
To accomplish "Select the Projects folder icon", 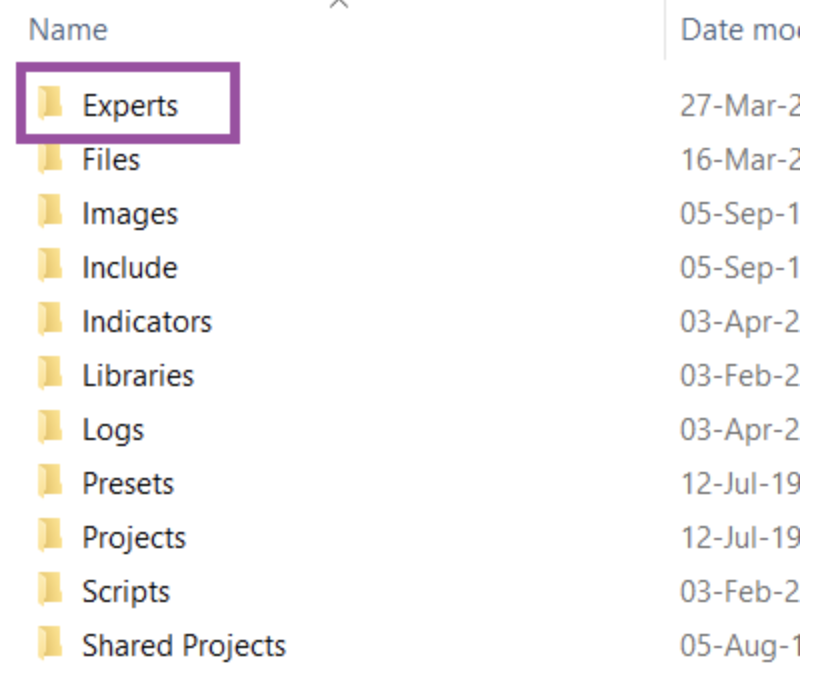I will (x=51, y=535).
